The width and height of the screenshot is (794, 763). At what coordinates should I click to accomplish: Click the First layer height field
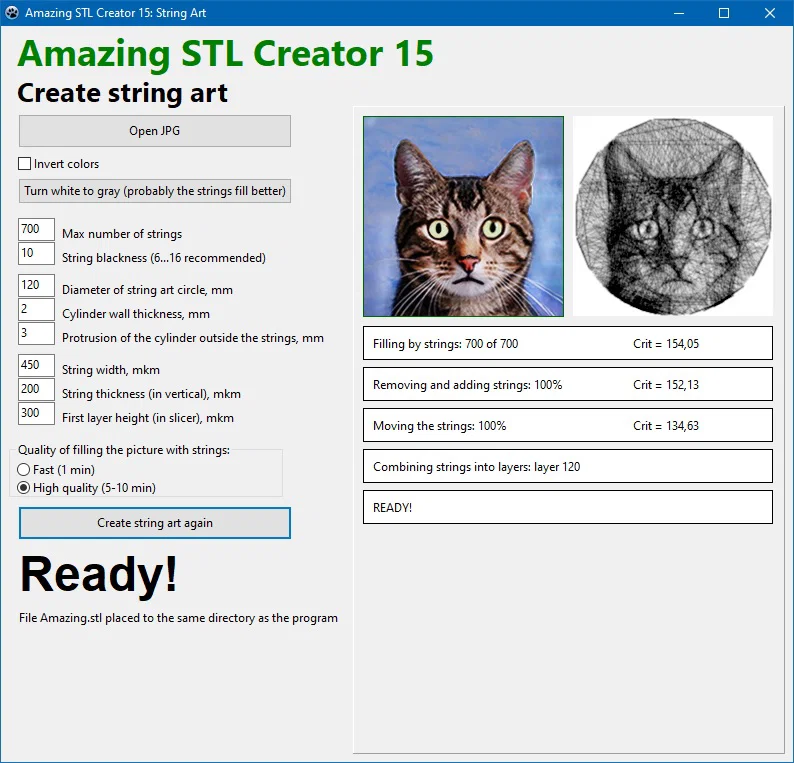36,413
